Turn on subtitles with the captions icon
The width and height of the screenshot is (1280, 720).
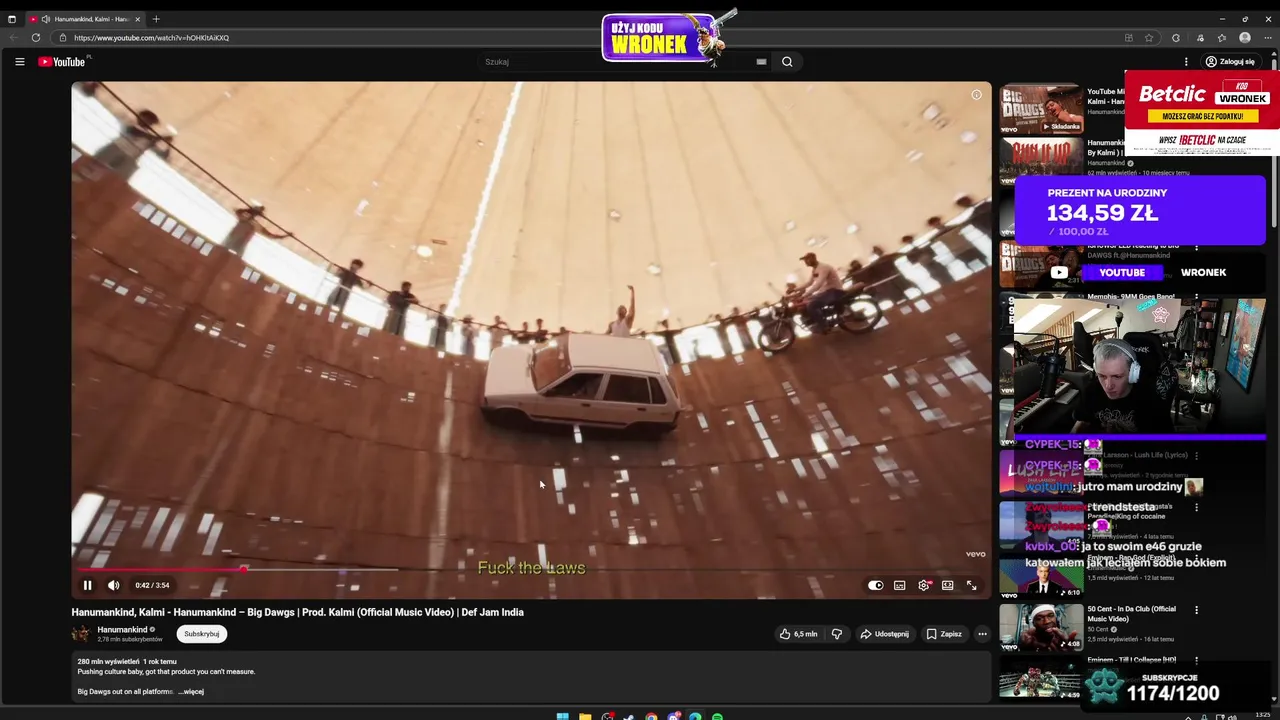899,585
